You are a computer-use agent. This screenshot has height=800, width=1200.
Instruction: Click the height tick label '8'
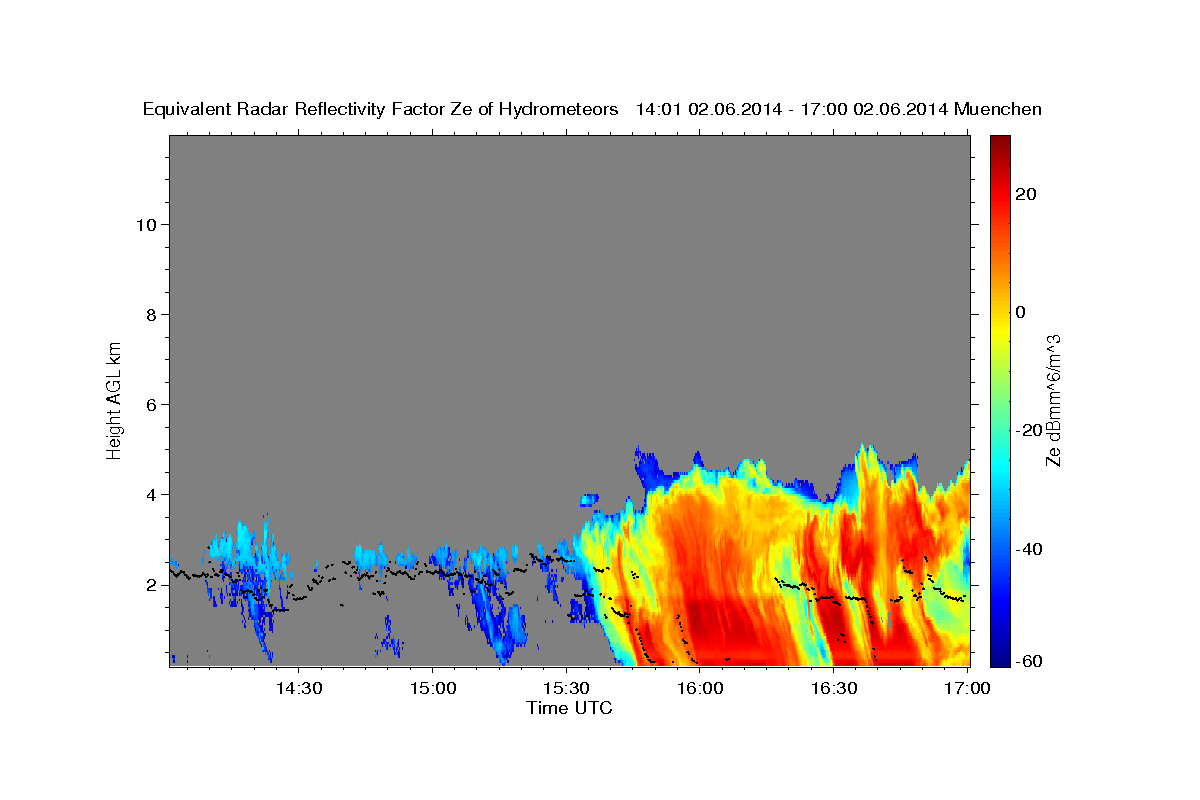point(152,314)
